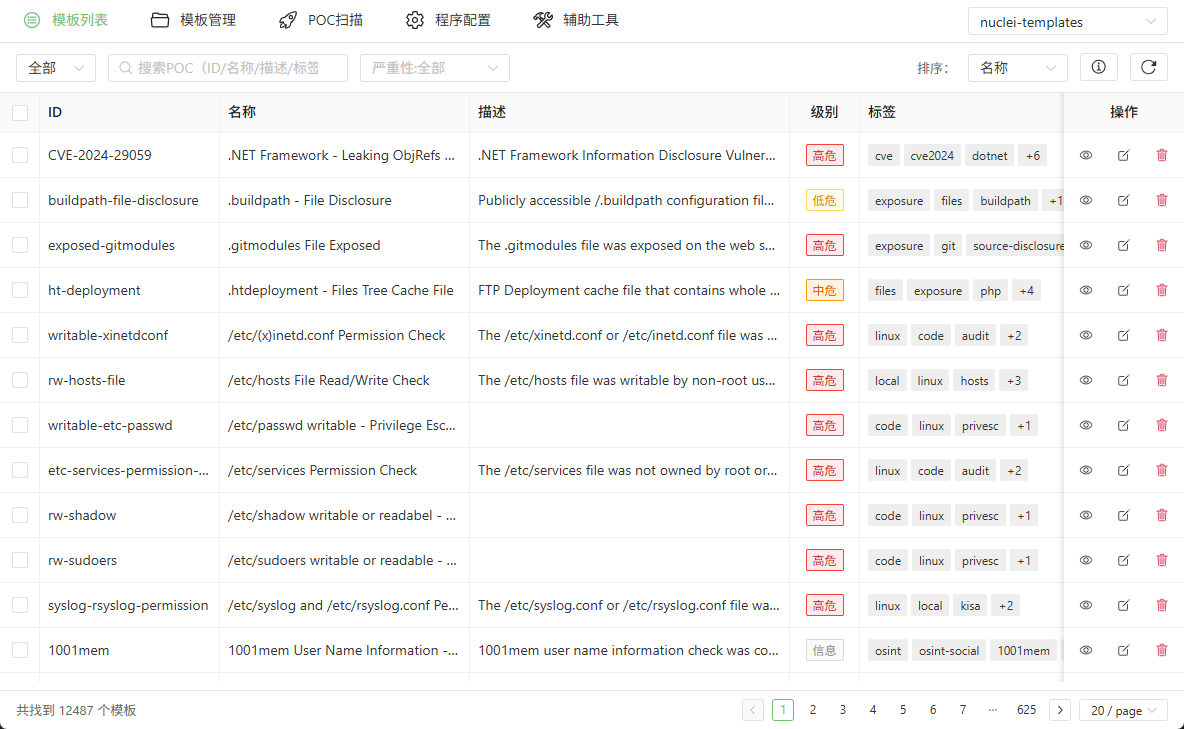Switch to the POC扫描 tab
This screenshot has width=1184, height=729.
[320, 20]
